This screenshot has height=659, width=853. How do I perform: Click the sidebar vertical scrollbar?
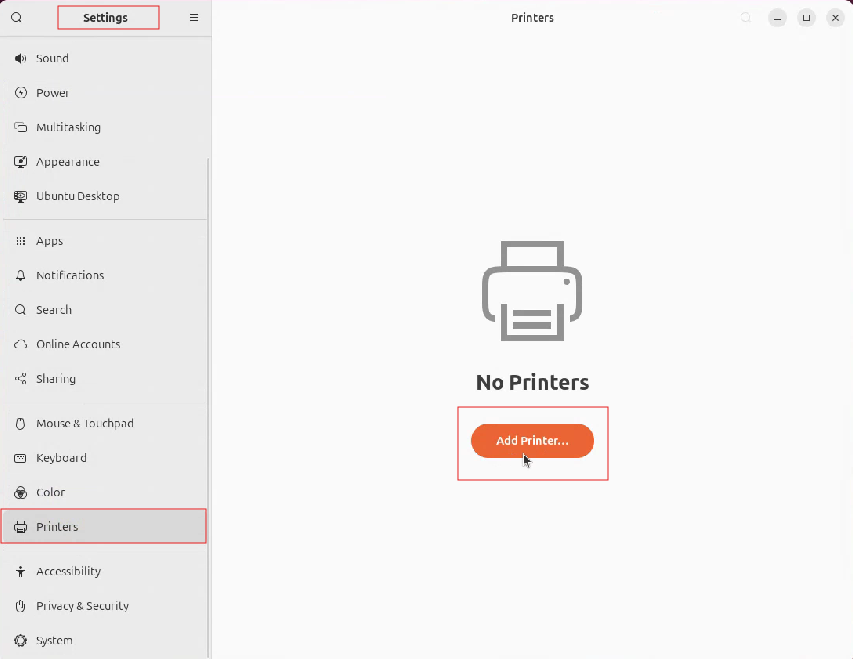(x=209, y=408)
